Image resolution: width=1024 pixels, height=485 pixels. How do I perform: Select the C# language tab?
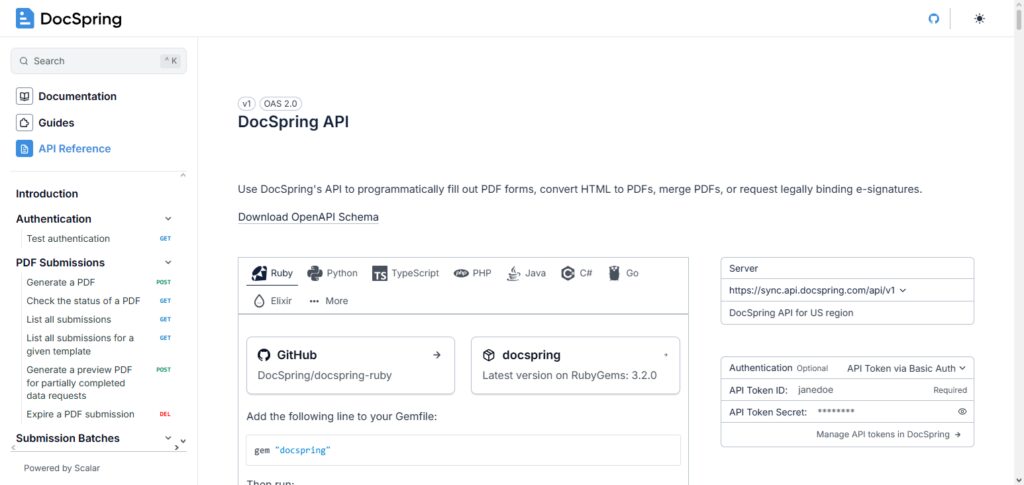(577, 273)
